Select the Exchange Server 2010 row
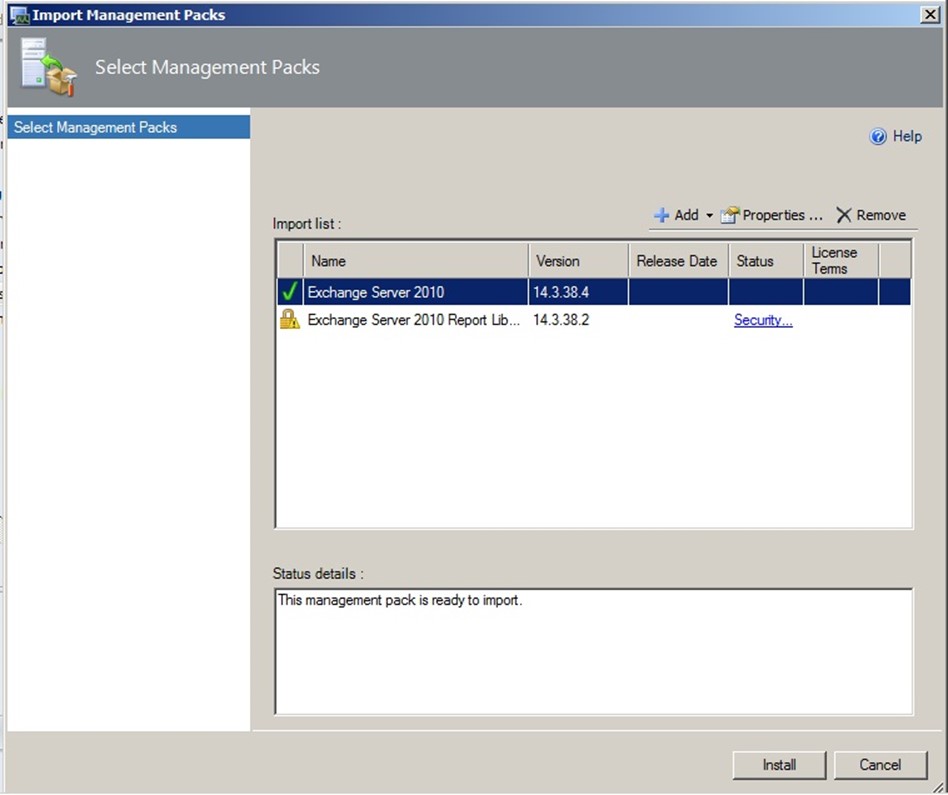The image size is (948, 795). click(x=594, y=292)
